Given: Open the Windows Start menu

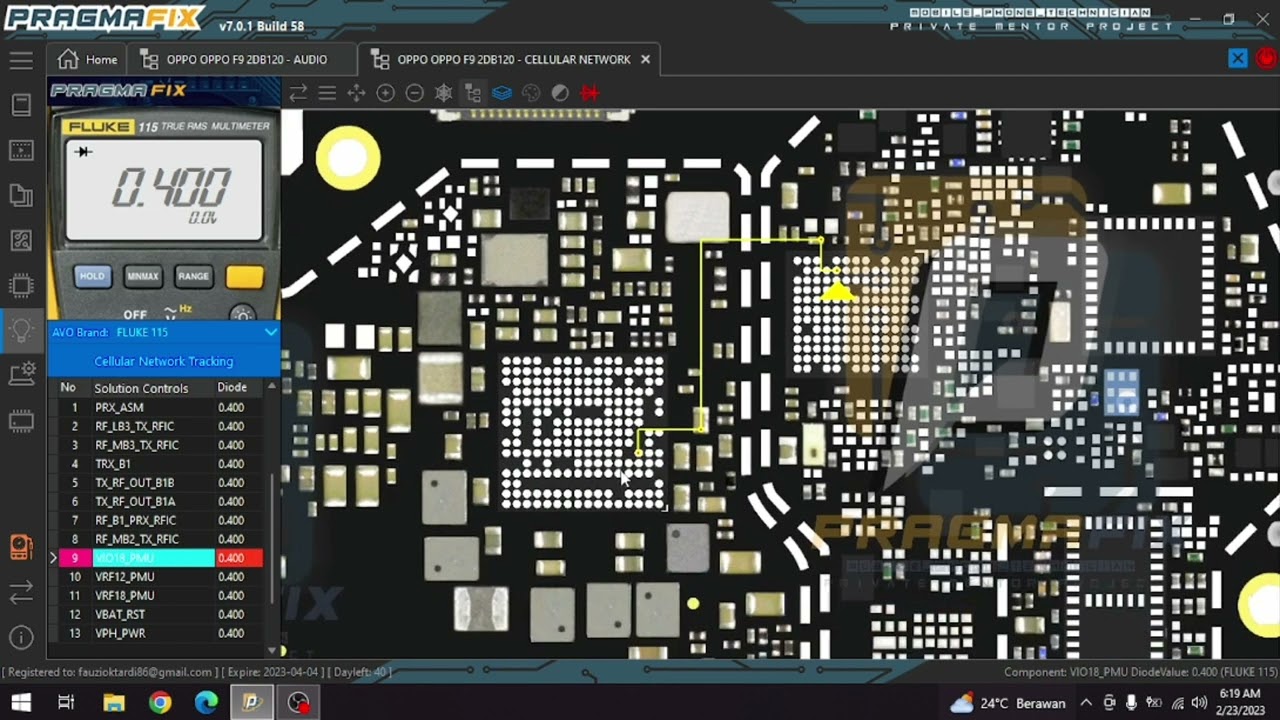Looking at the screenshot, I should tap(20, 703).
